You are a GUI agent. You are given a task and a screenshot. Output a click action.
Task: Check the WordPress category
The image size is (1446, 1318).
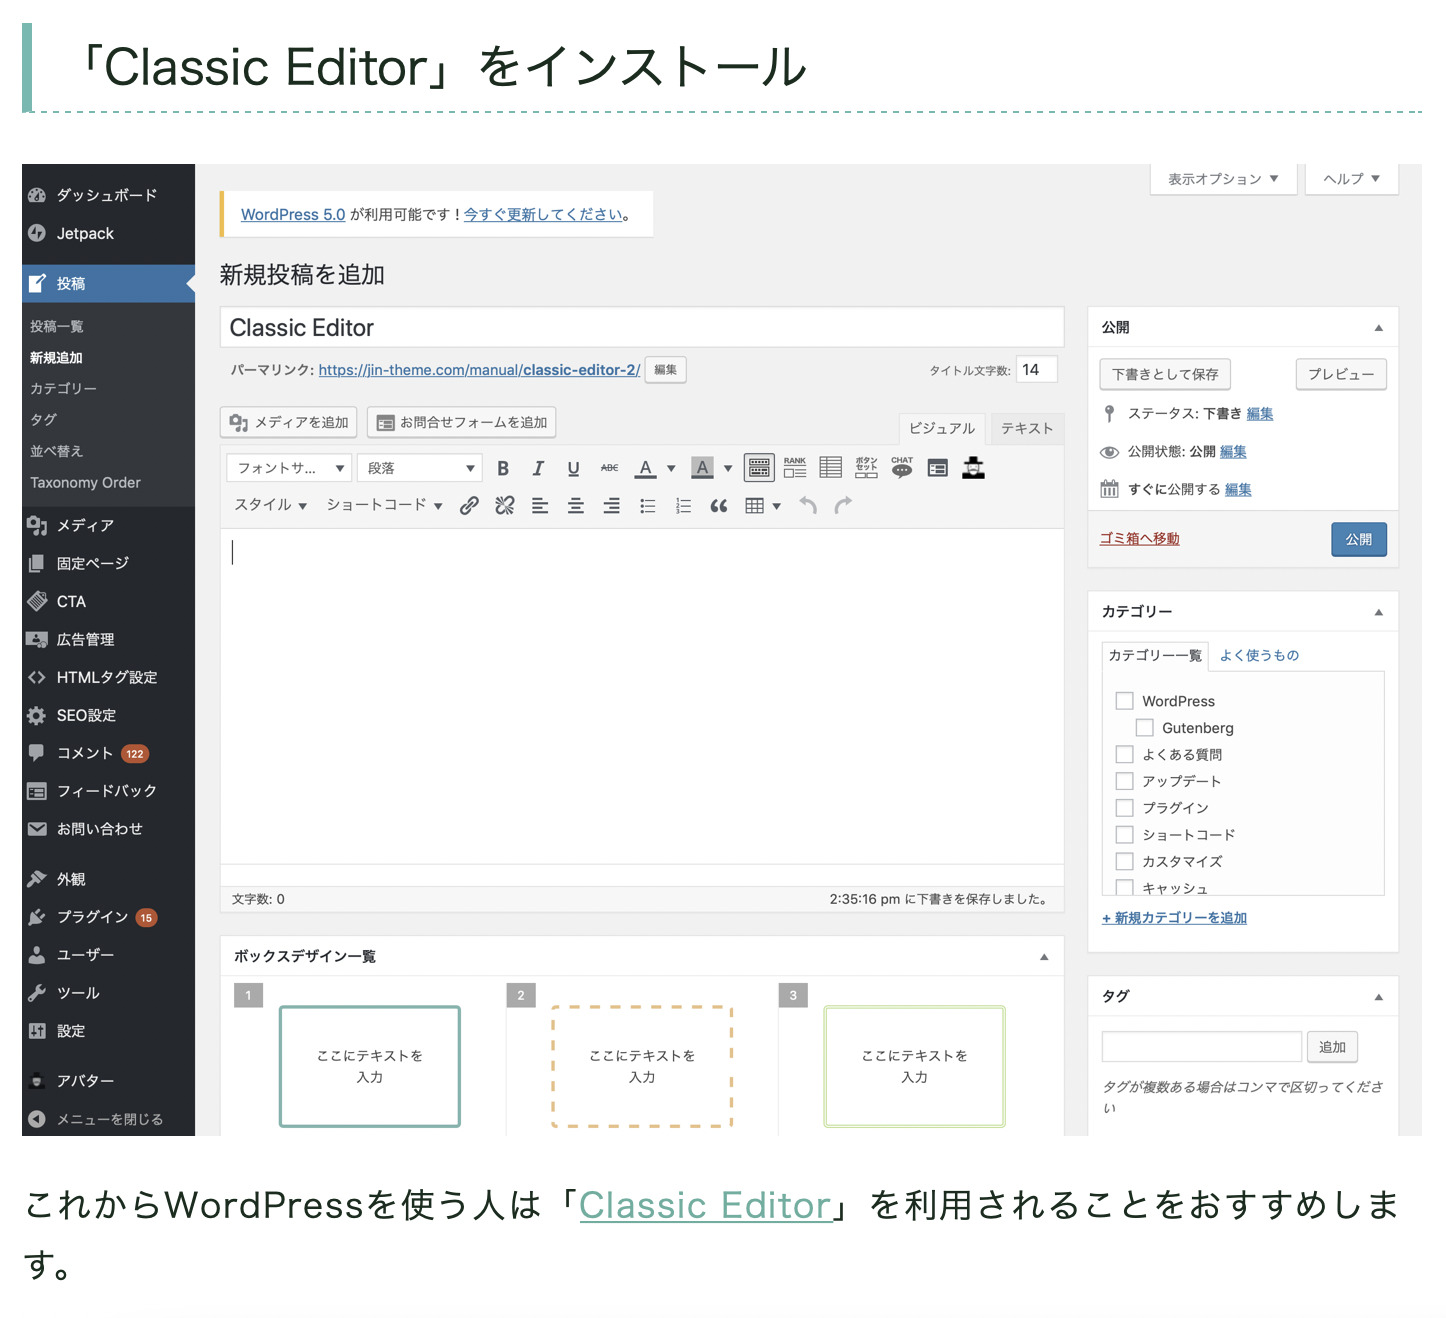pos(1125,701)
